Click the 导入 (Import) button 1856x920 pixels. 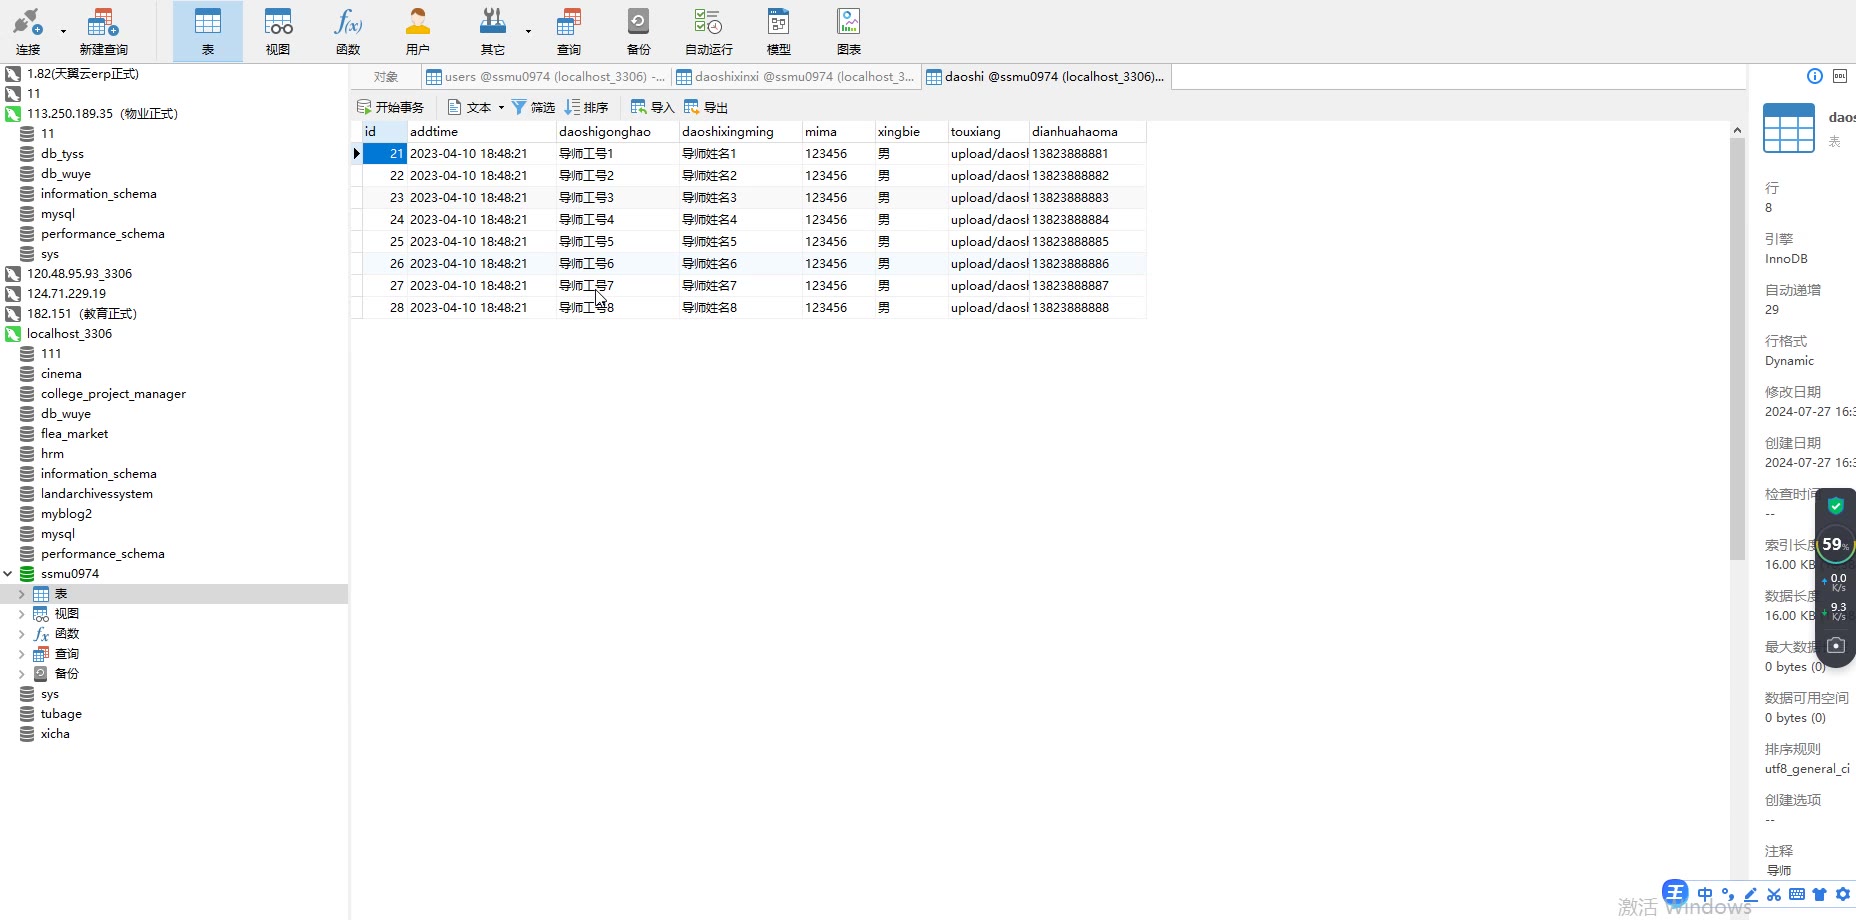tap(653, 107)
